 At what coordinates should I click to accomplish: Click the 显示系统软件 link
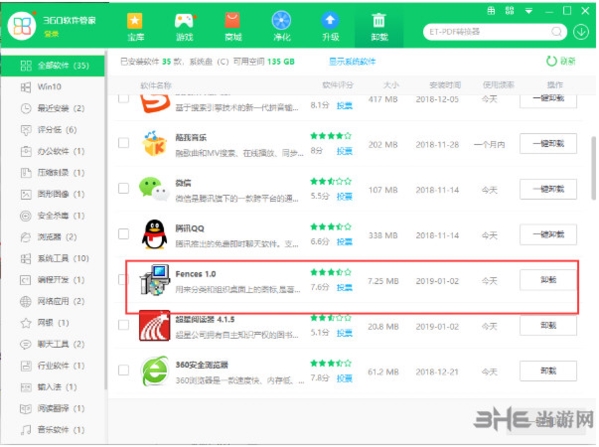click(x=352, y=62)
